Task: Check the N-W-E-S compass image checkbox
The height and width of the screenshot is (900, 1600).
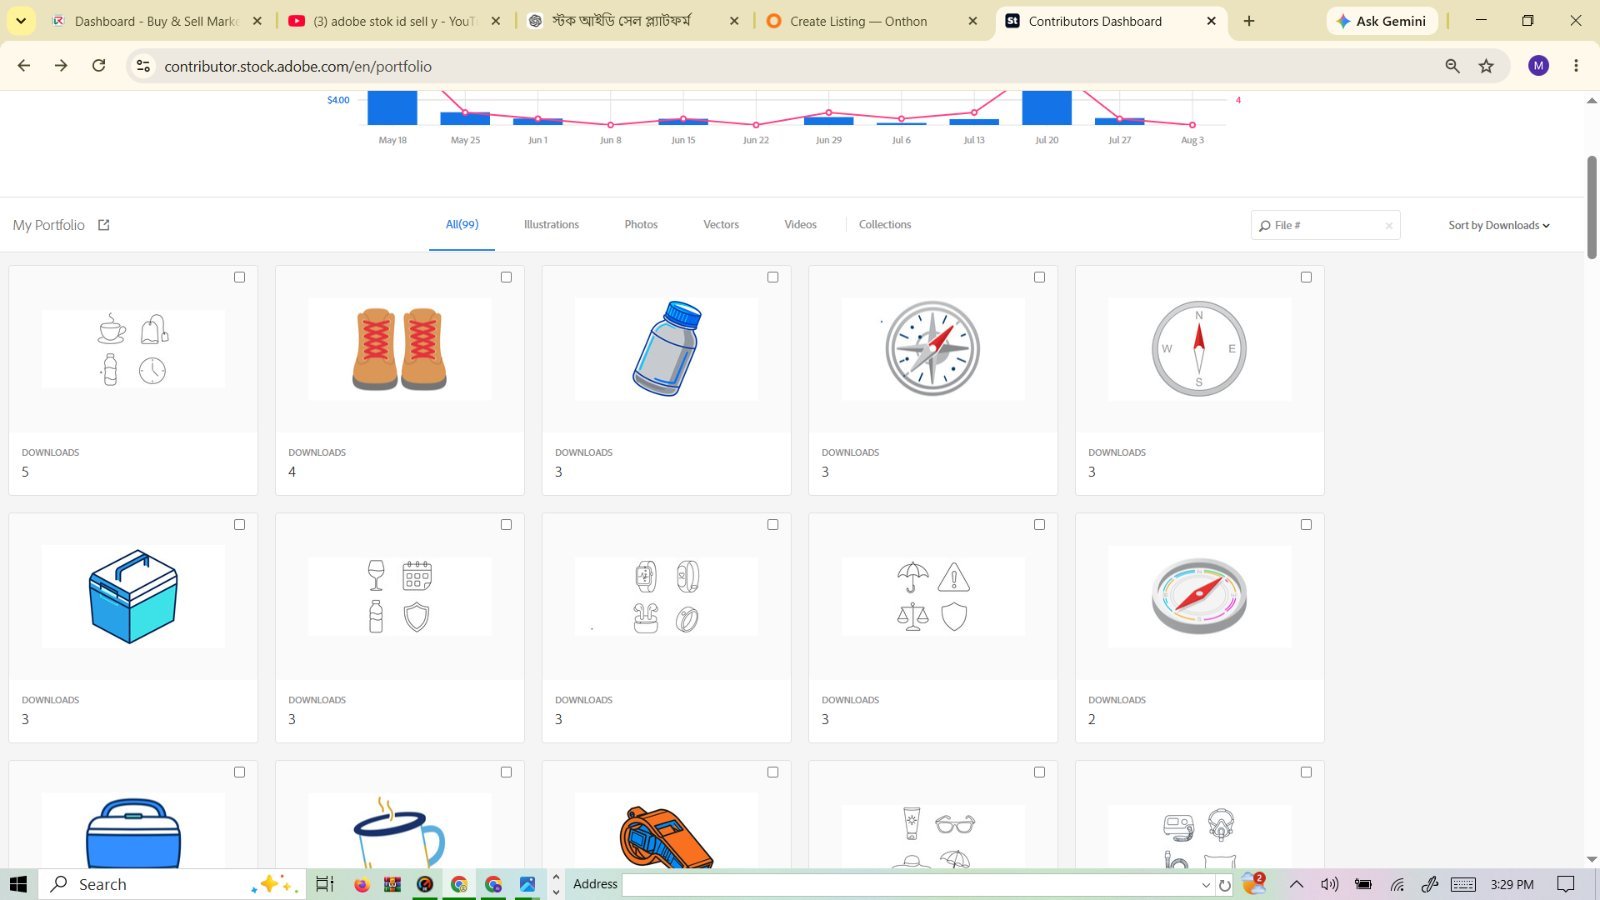Action: click(x=1306, y=277)
